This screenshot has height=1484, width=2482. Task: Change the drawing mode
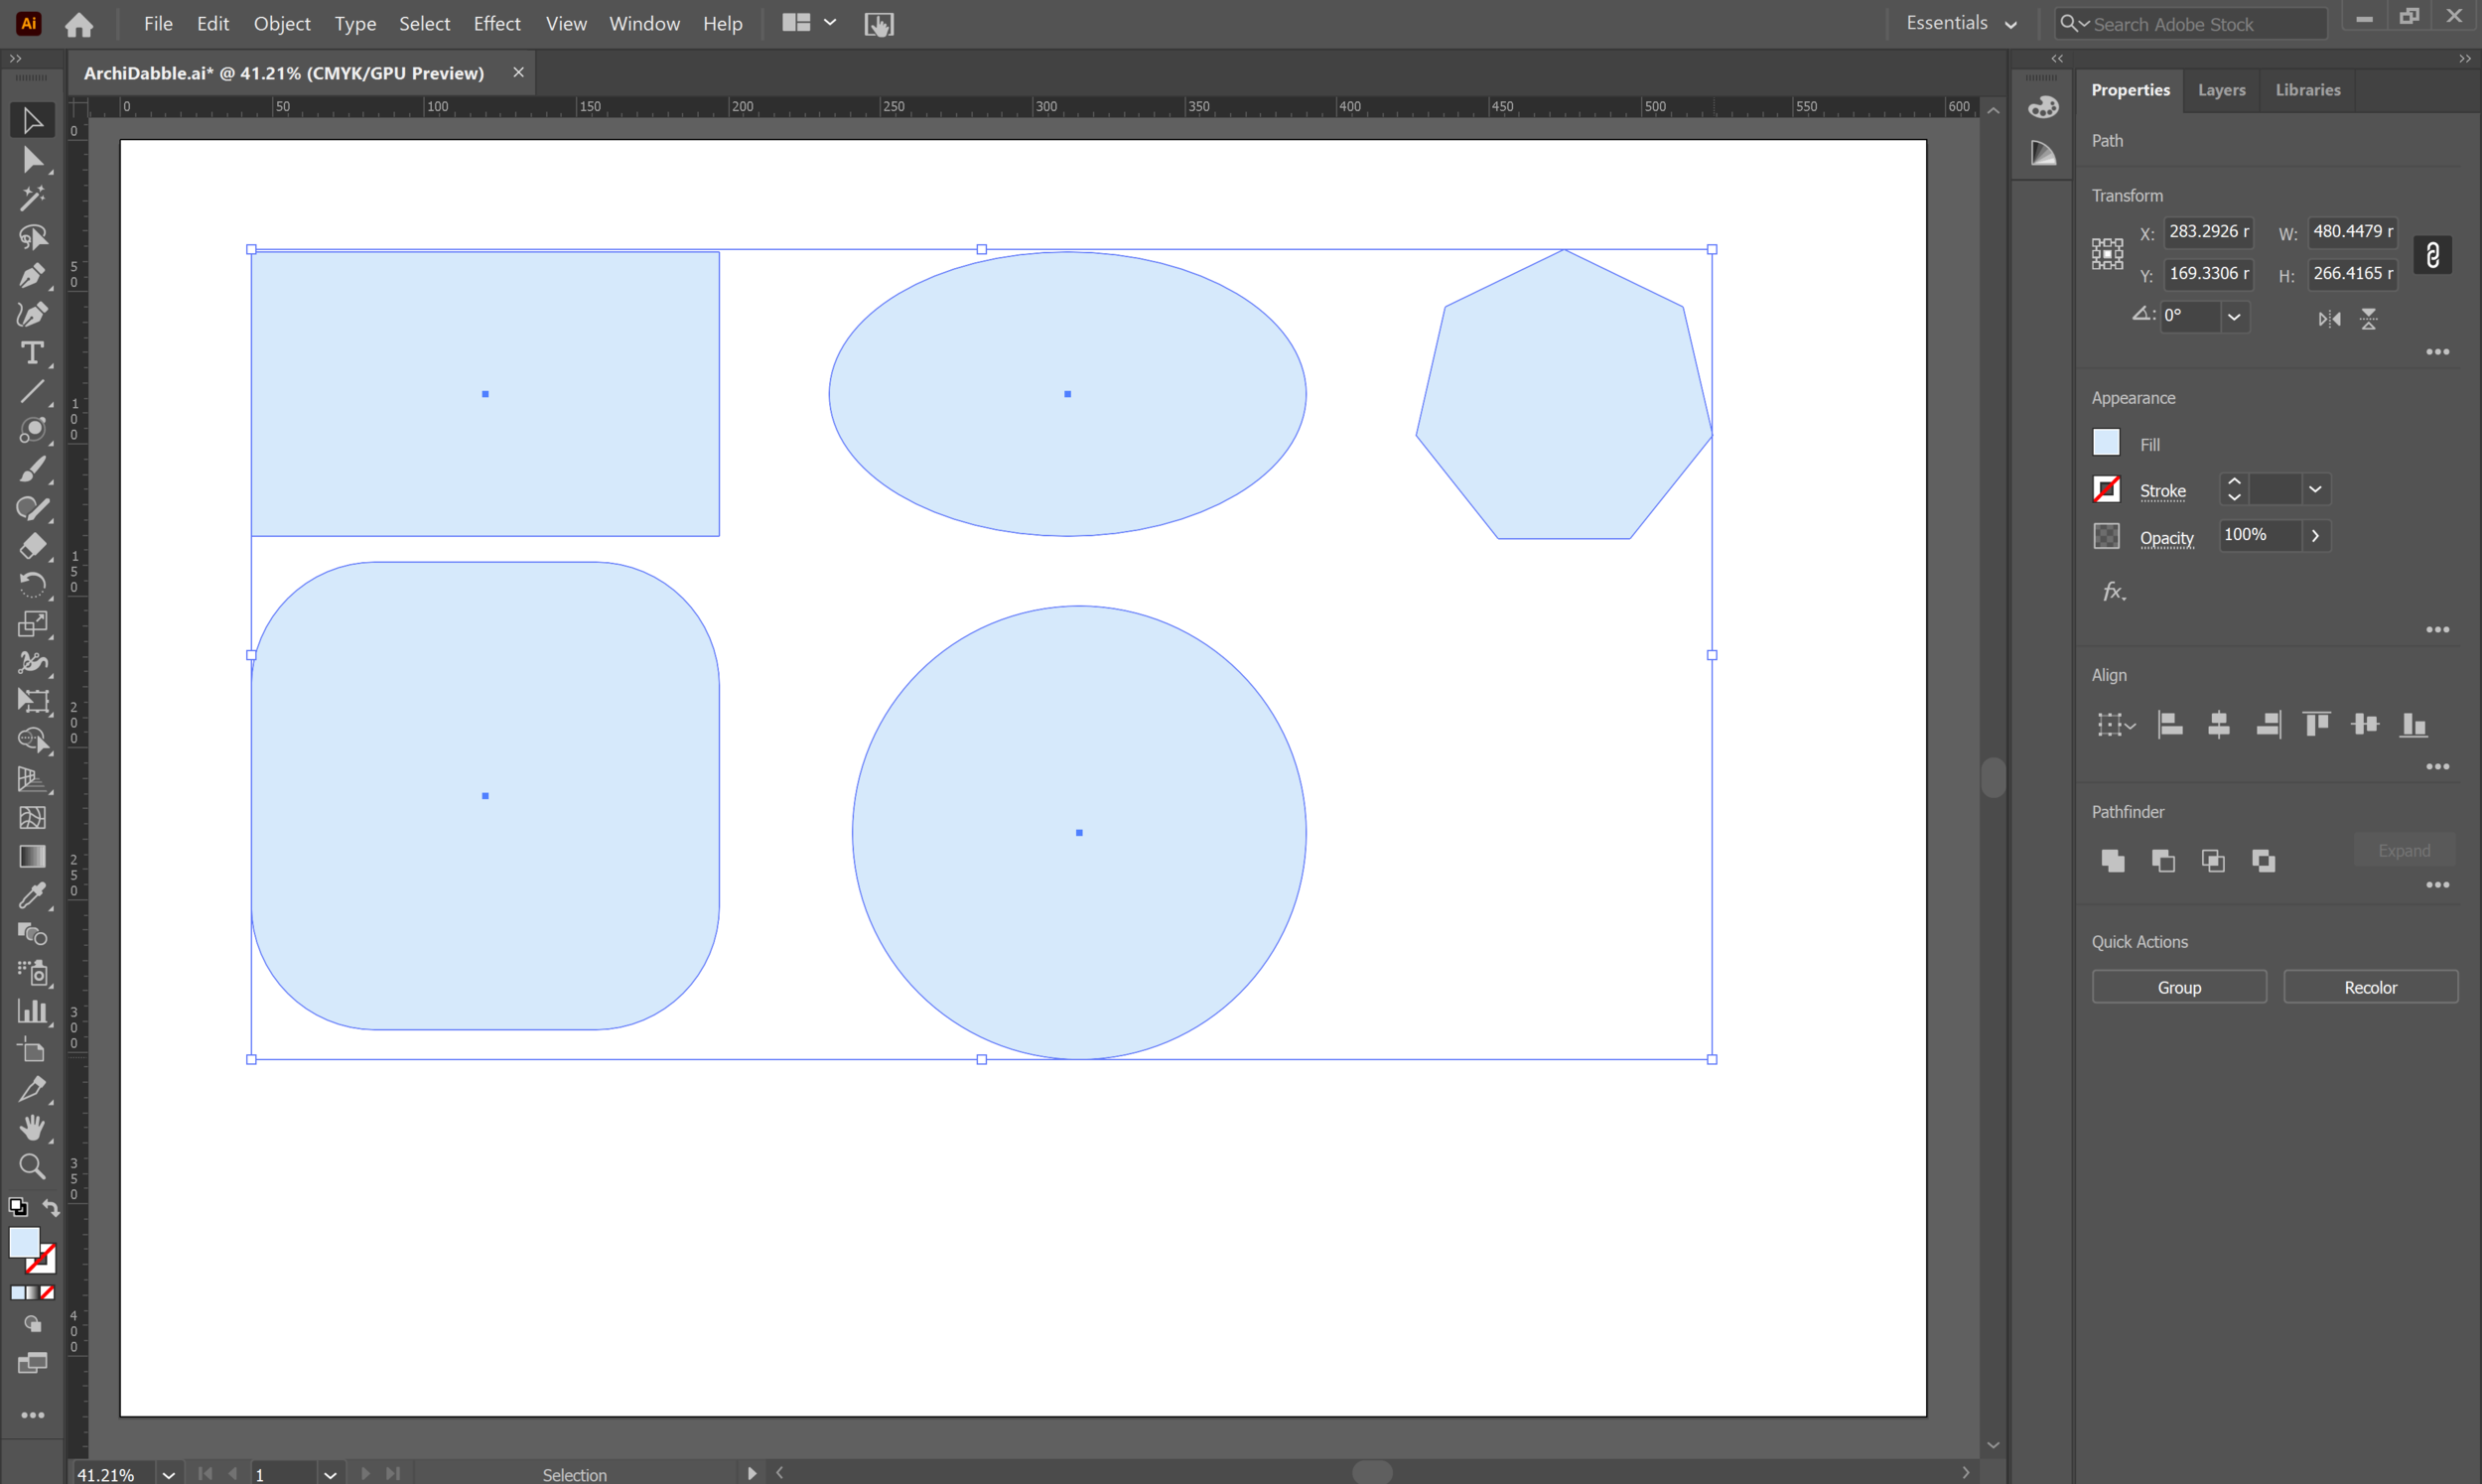(x=32, y=1325)
